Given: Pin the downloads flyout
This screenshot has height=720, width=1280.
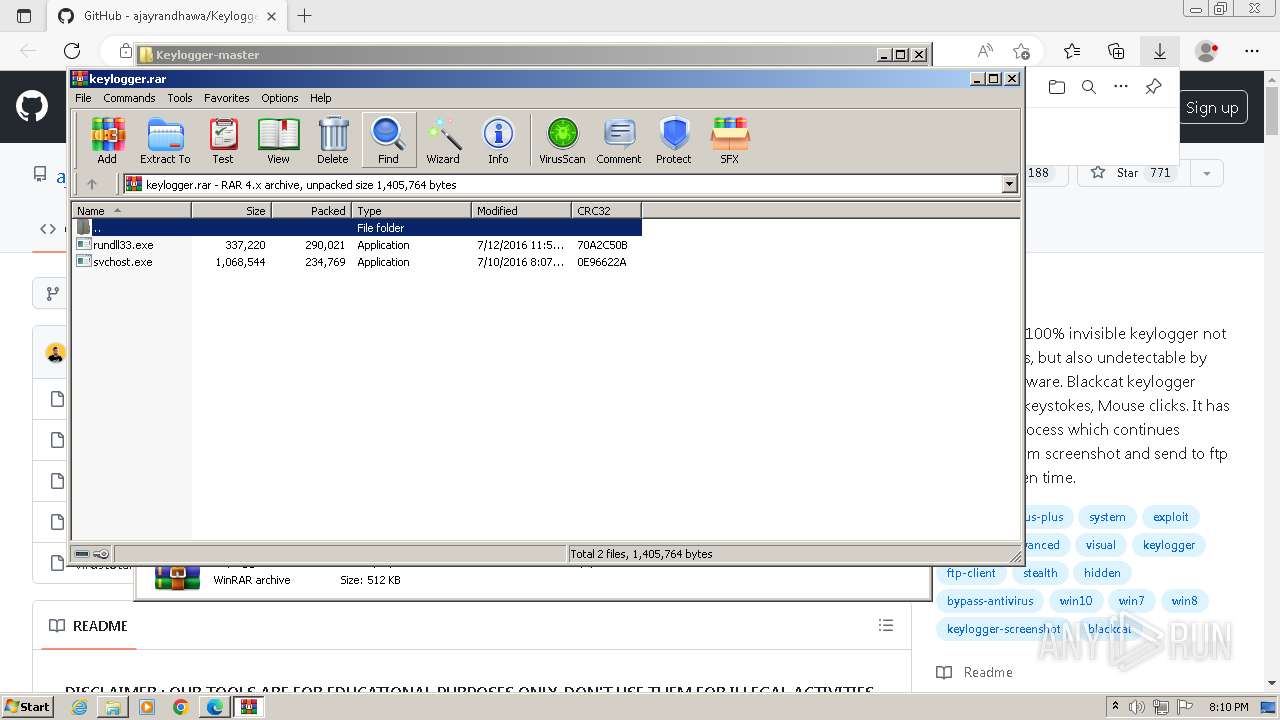Looking at the screenshot, I should click(1153, 87).
